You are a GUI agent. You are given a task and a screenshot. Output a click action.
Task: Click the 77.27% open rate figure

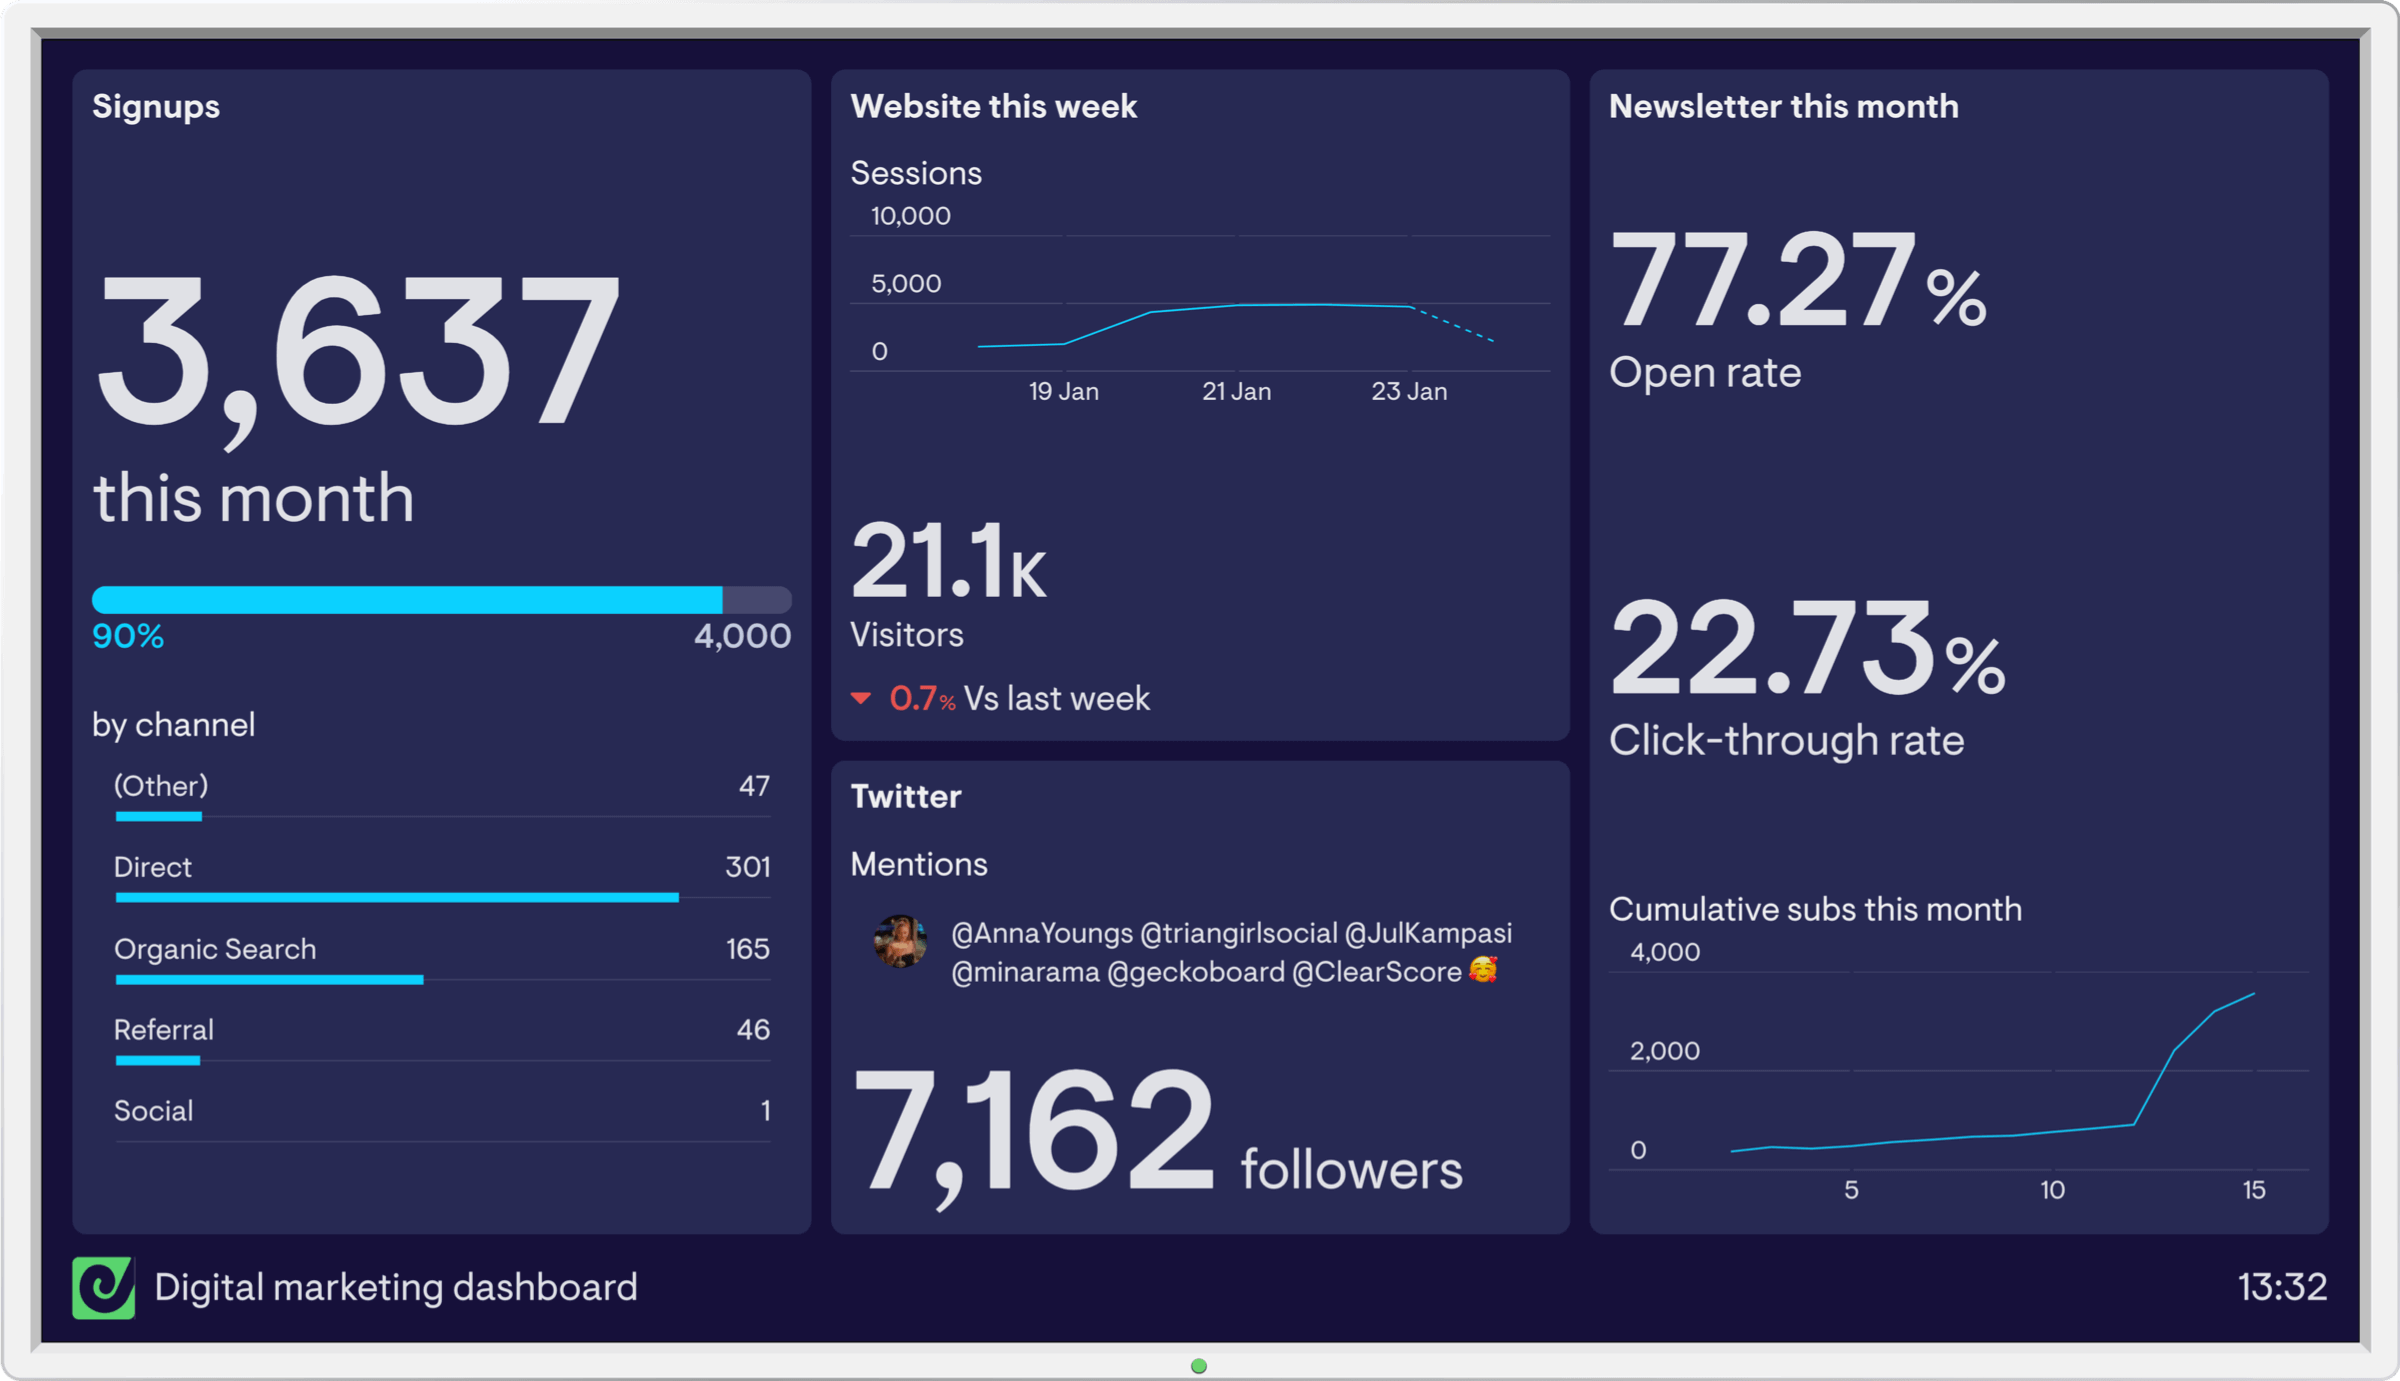click(x=1798, y=279)
